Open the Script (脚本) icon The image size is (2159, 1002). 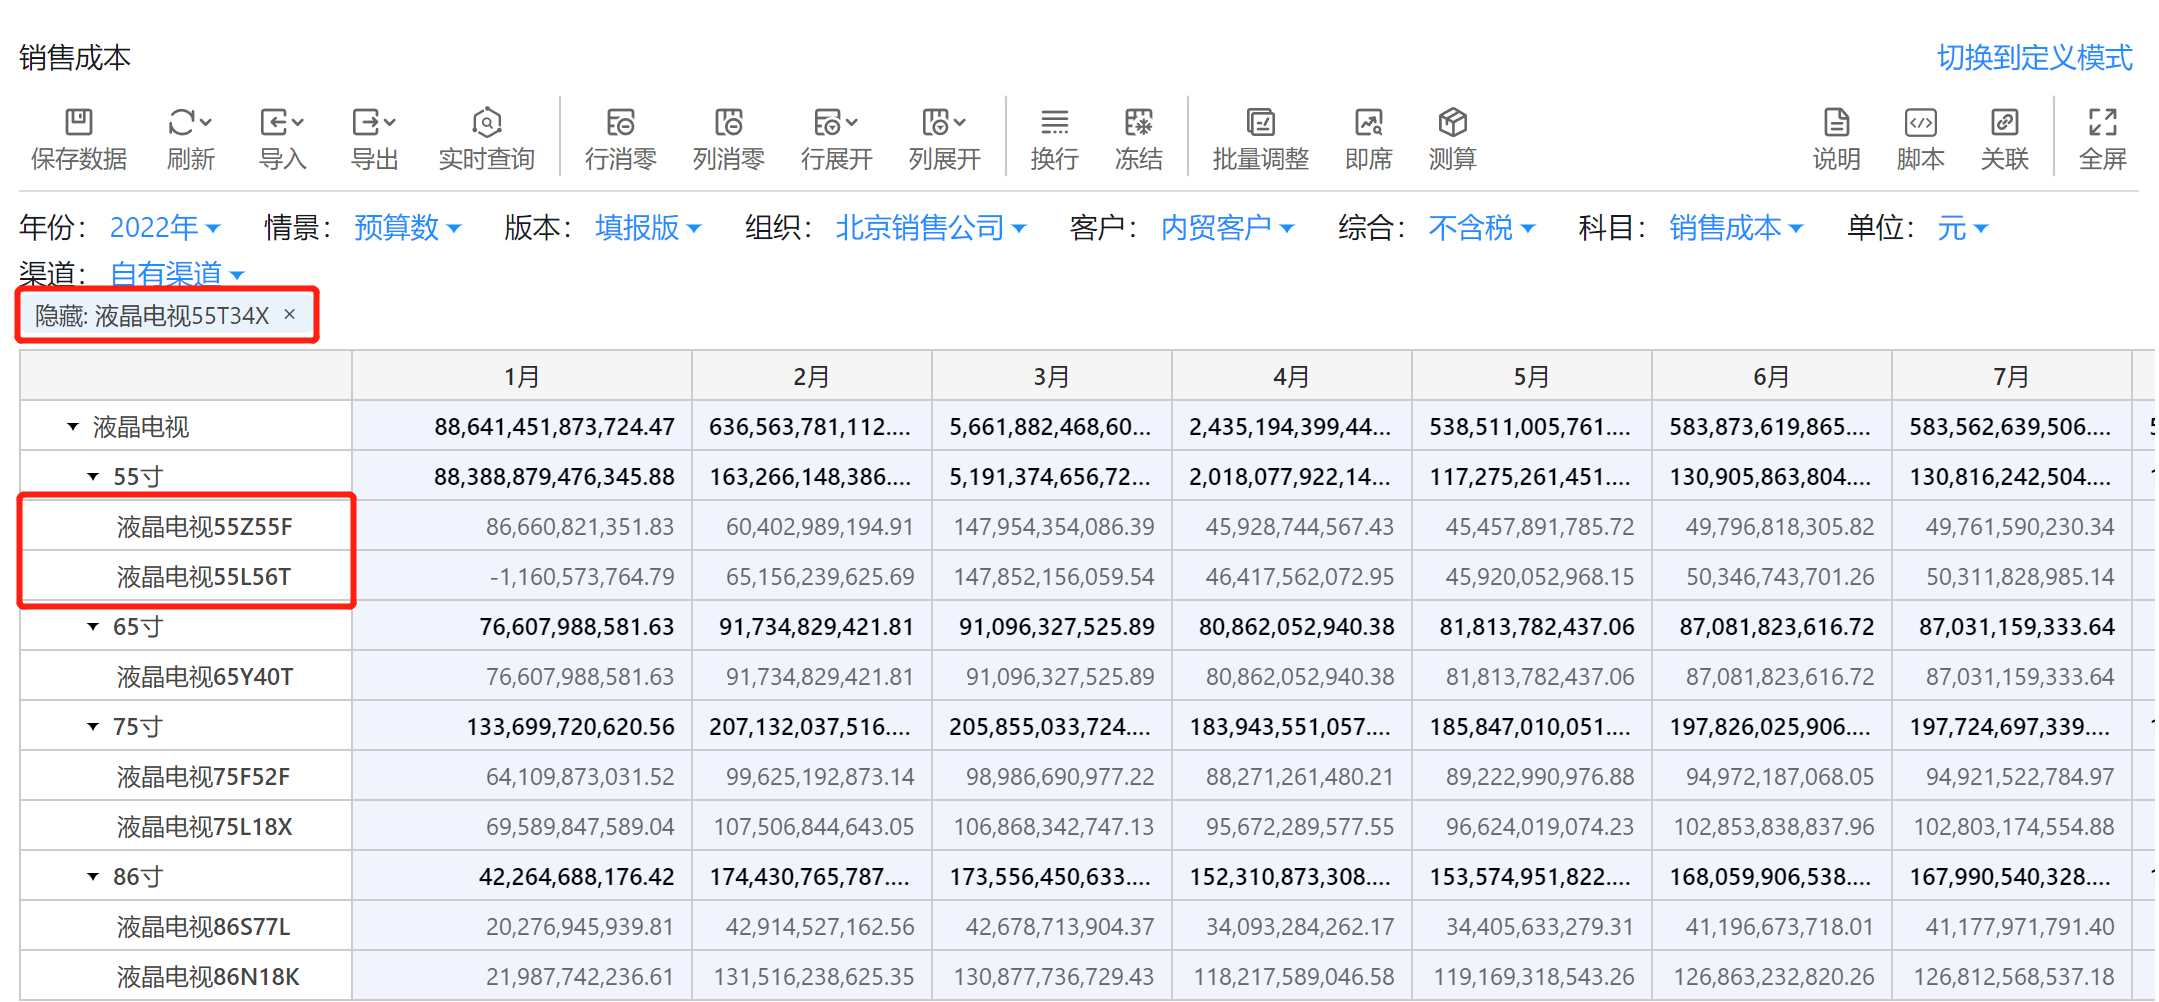[1920, 123]
